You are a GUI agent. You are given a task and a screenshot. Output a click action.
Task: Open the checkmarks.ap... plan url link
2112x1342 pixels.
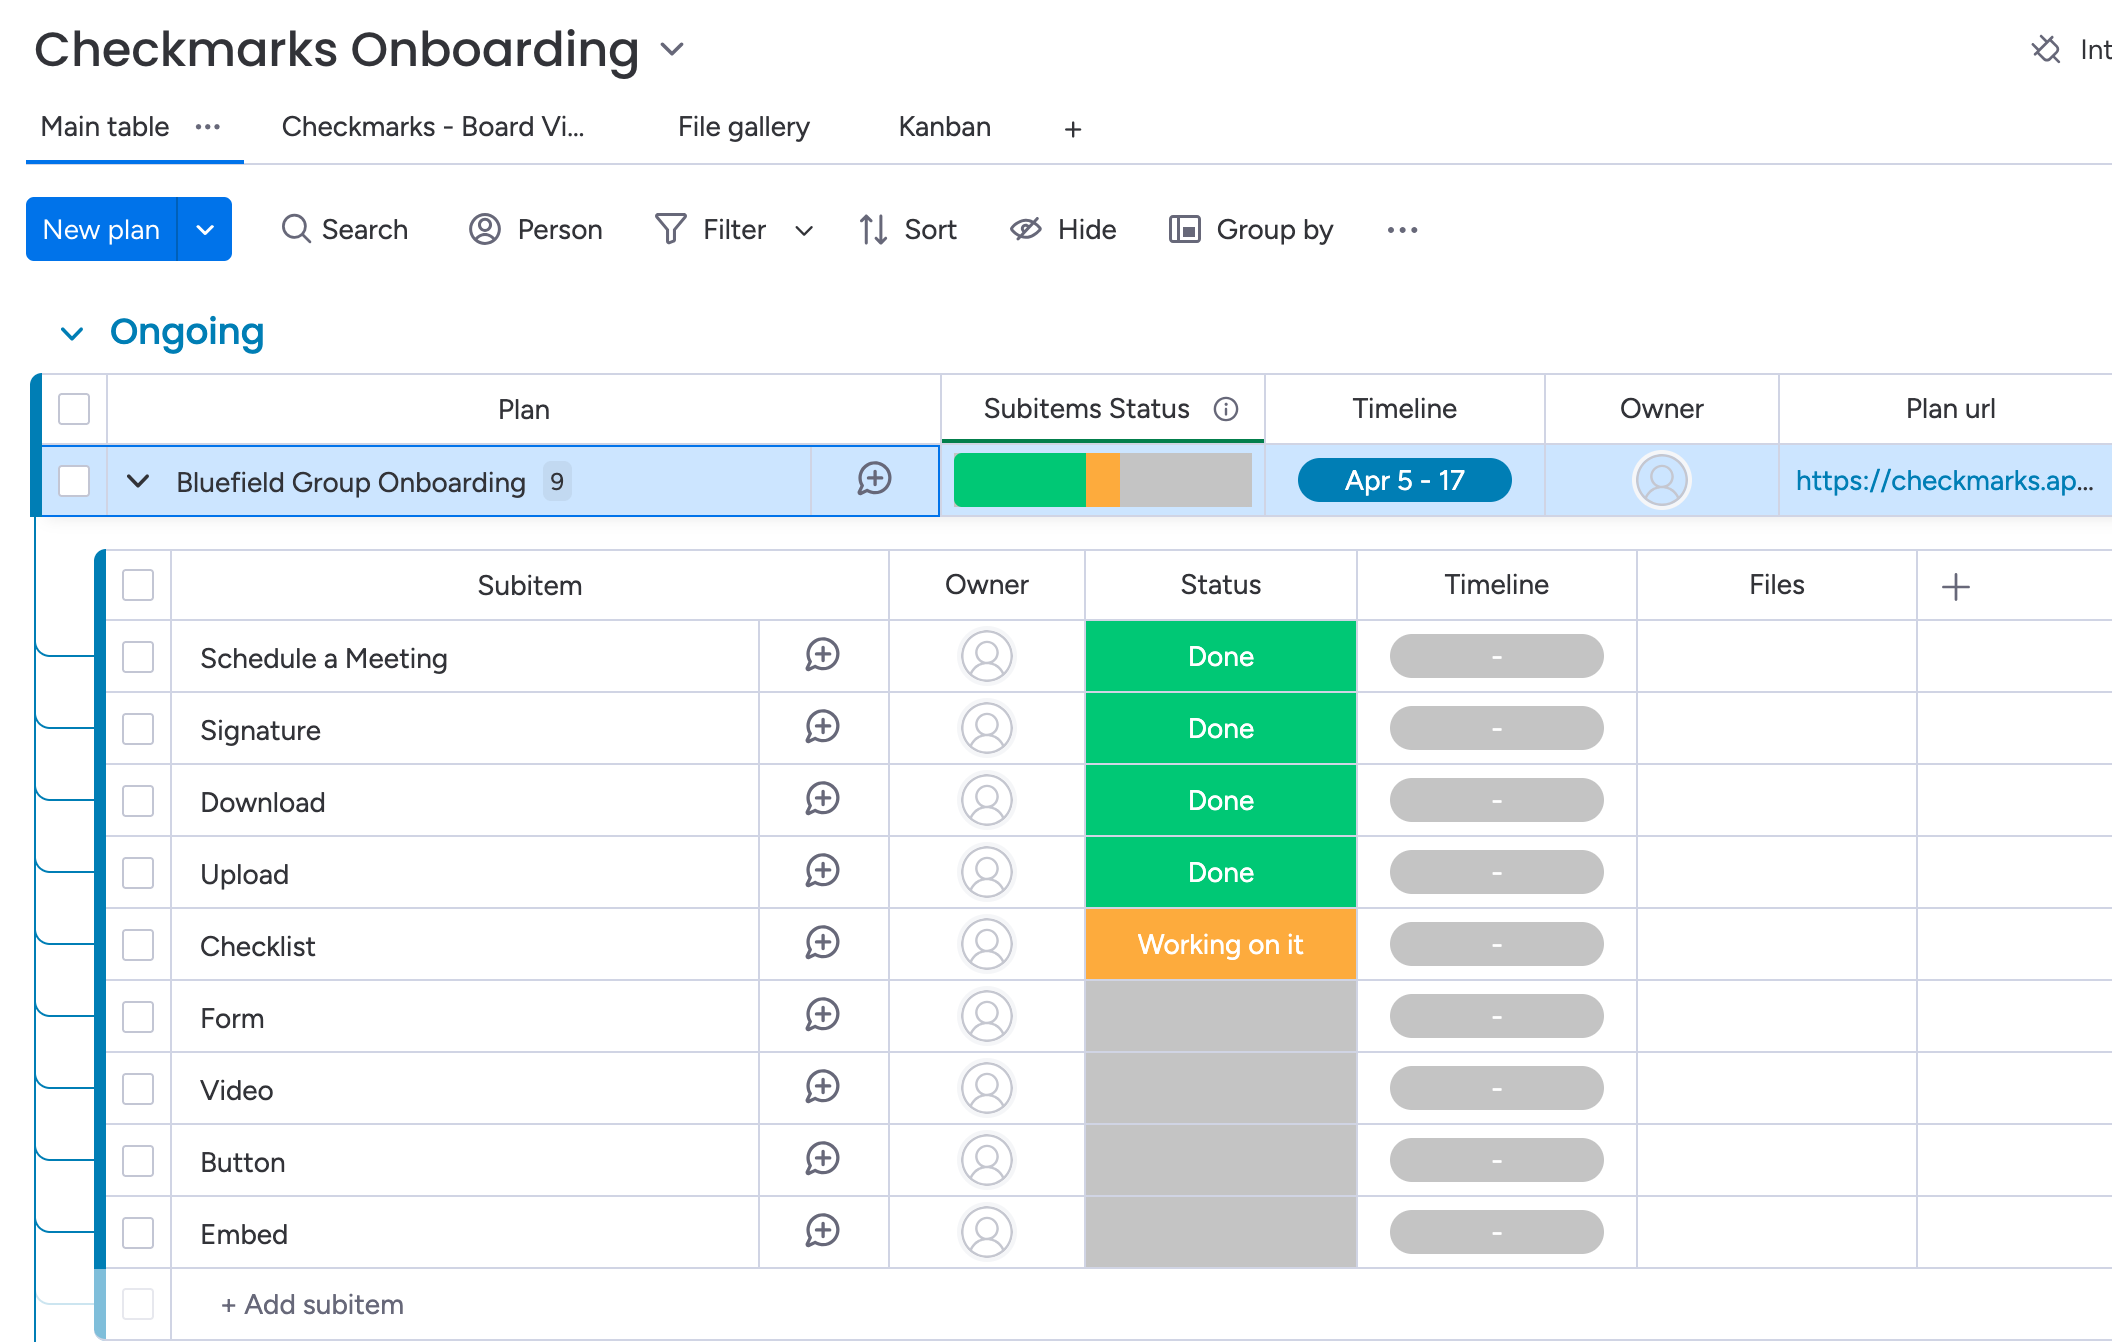tap(1944, 481)
